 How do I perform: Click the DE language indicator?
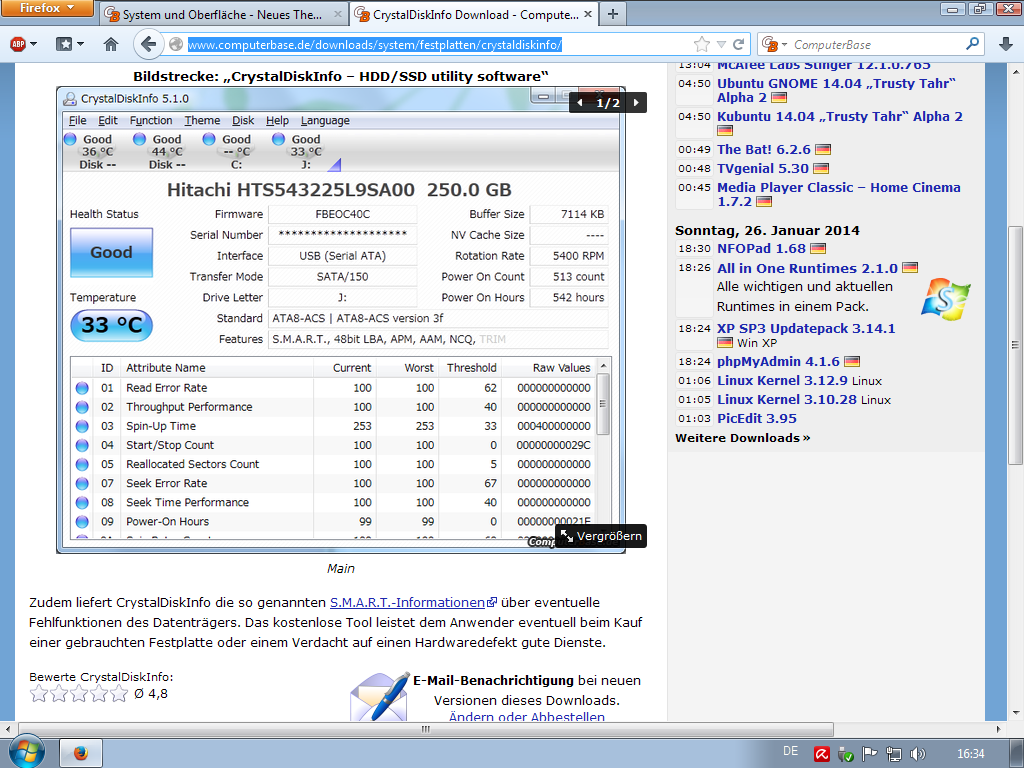coord(790,751)
